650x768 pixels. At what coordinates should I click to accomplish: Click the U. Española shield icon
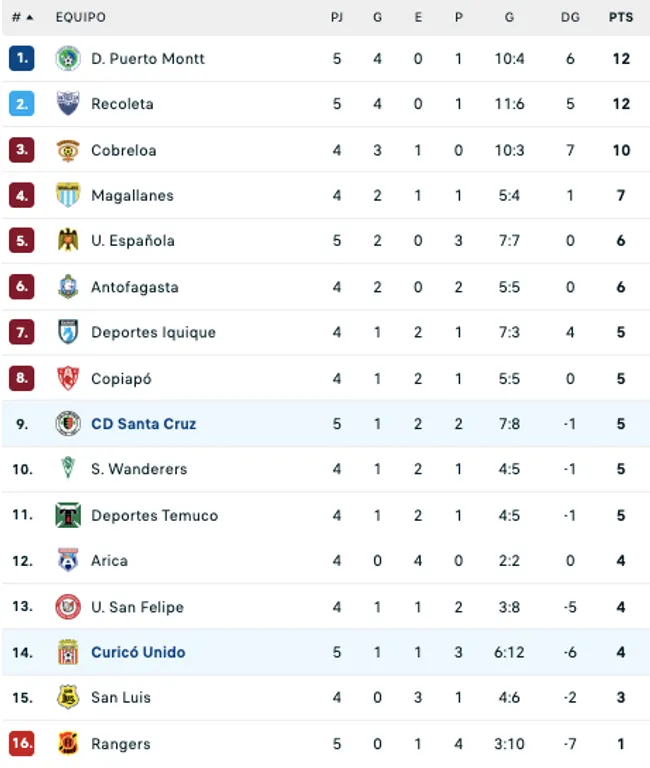pos(68,241)
